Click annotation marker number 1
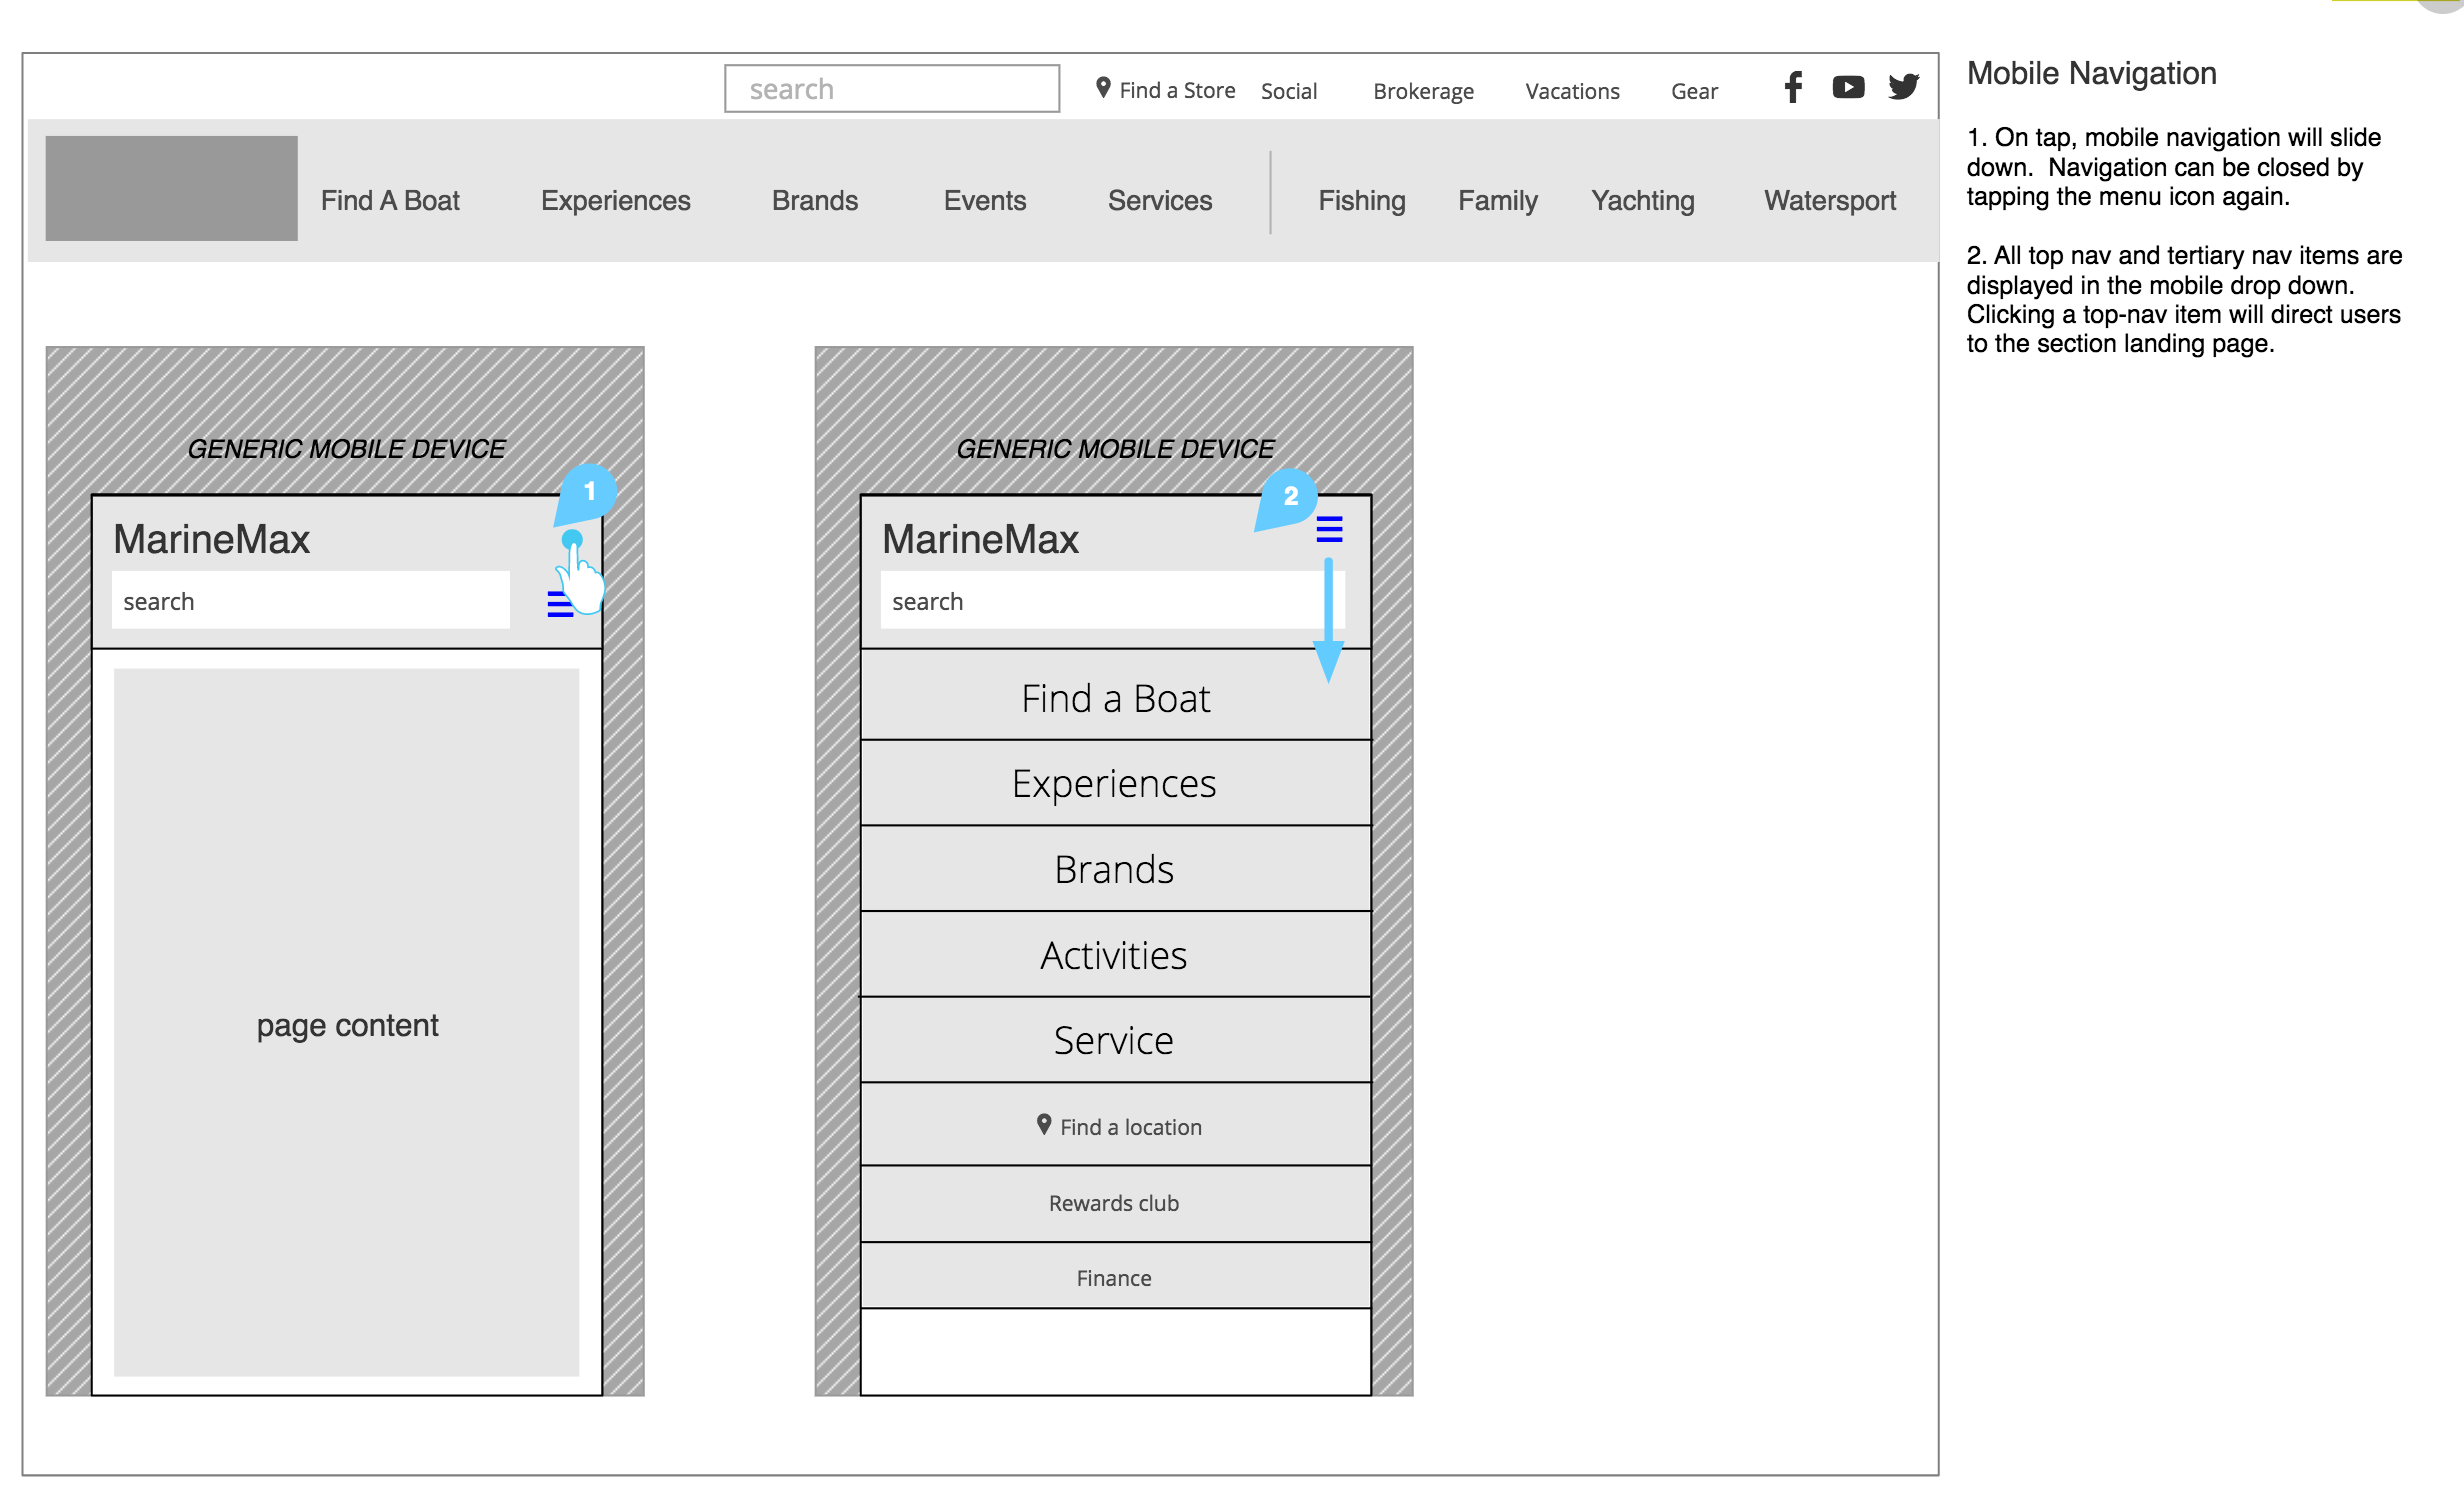This screenshot has width=2464, height=1492. point(589,491)
